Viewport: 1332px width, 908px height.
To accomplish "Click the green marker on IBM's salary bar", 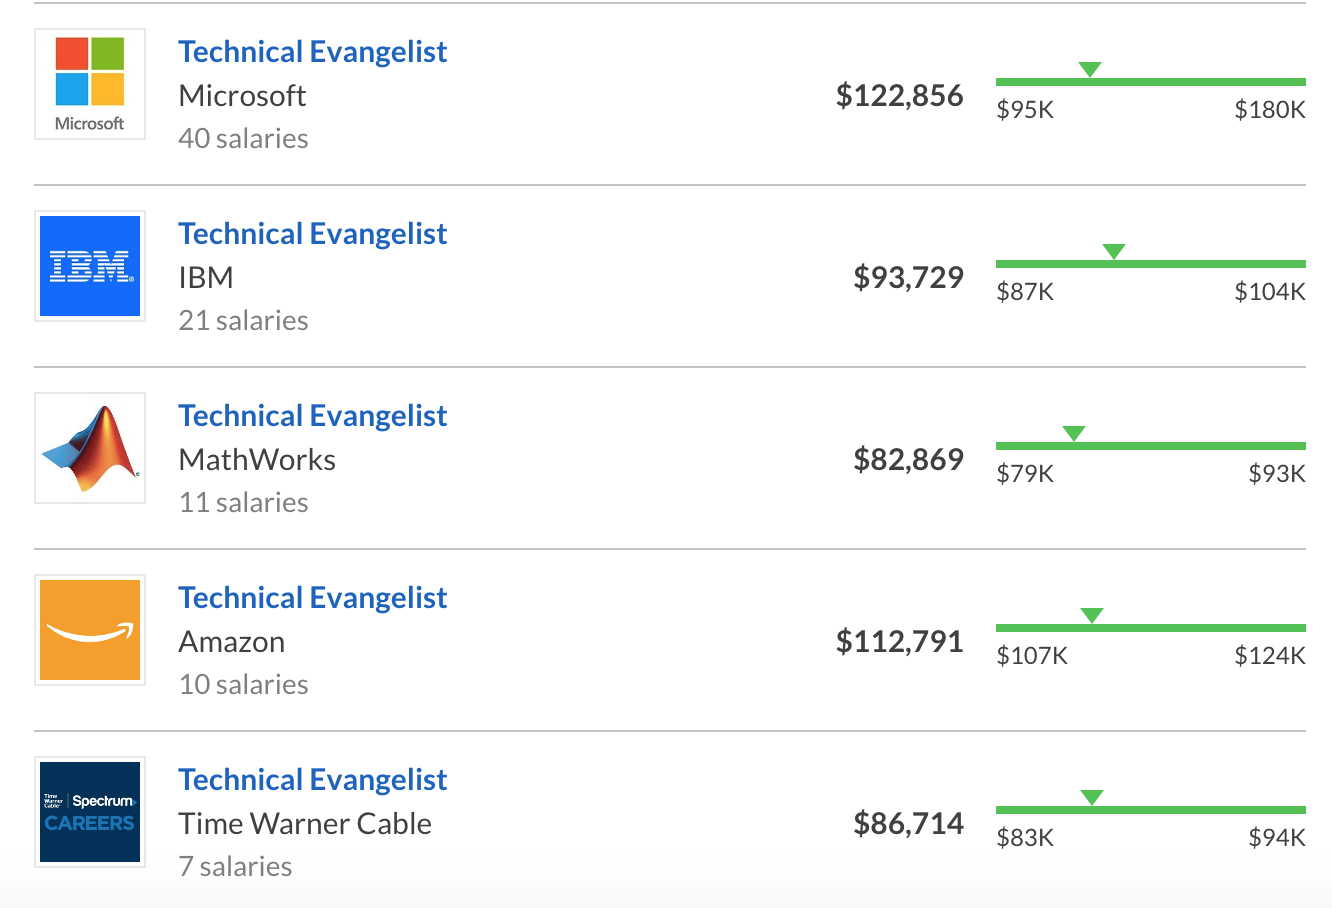I will 1113,252.
